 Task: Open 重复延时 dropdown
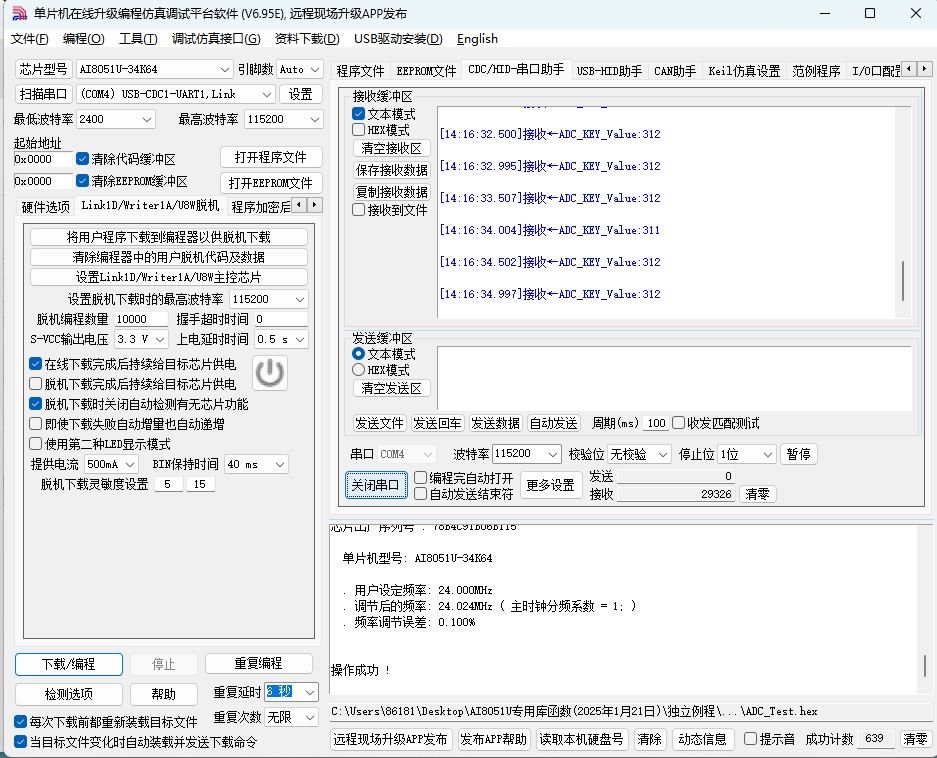point(292,692)
